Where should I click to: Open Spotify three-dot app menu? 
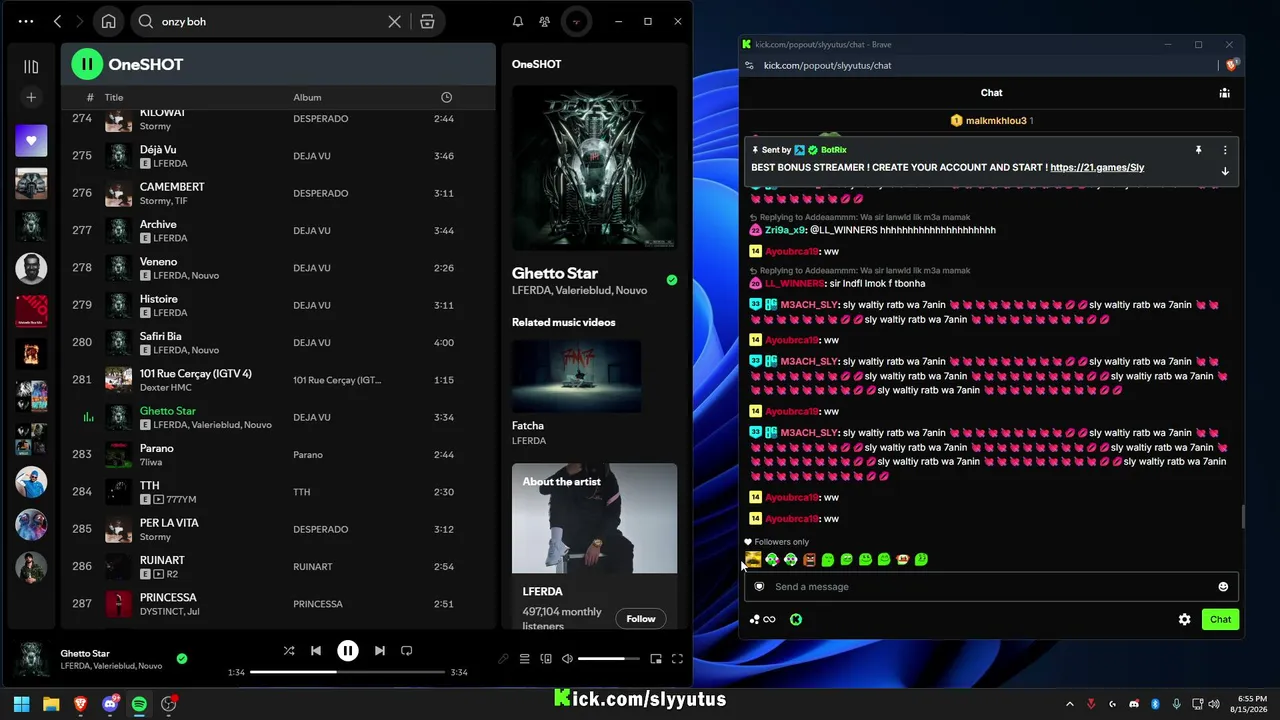(x=25, y=21)
